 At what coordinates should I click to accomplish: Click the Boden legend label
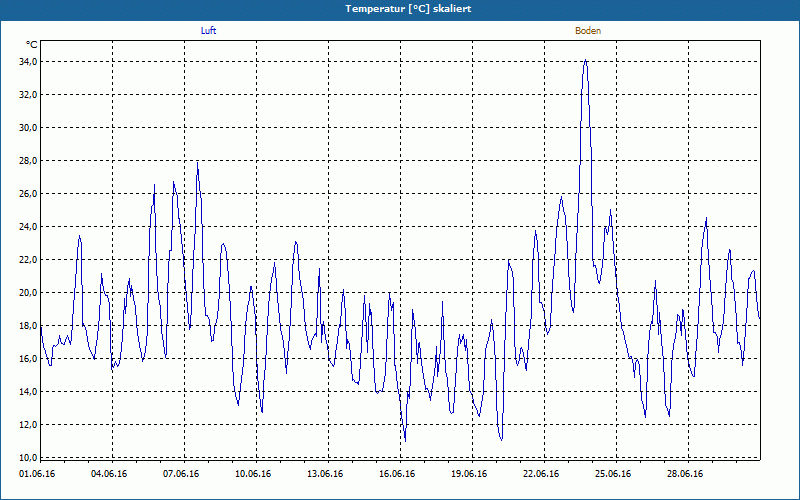coord(588,31)
